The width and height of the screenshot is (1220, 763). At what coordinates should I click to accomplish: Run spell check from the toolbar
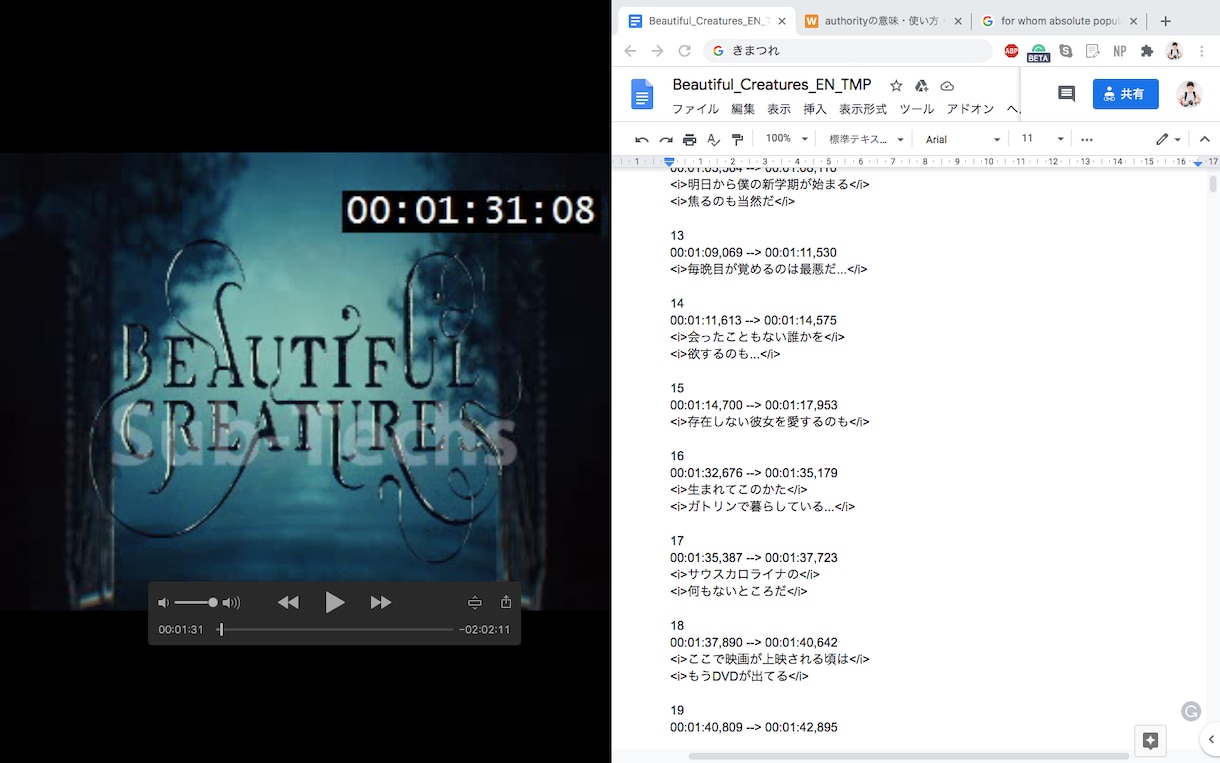click(714, 140)
